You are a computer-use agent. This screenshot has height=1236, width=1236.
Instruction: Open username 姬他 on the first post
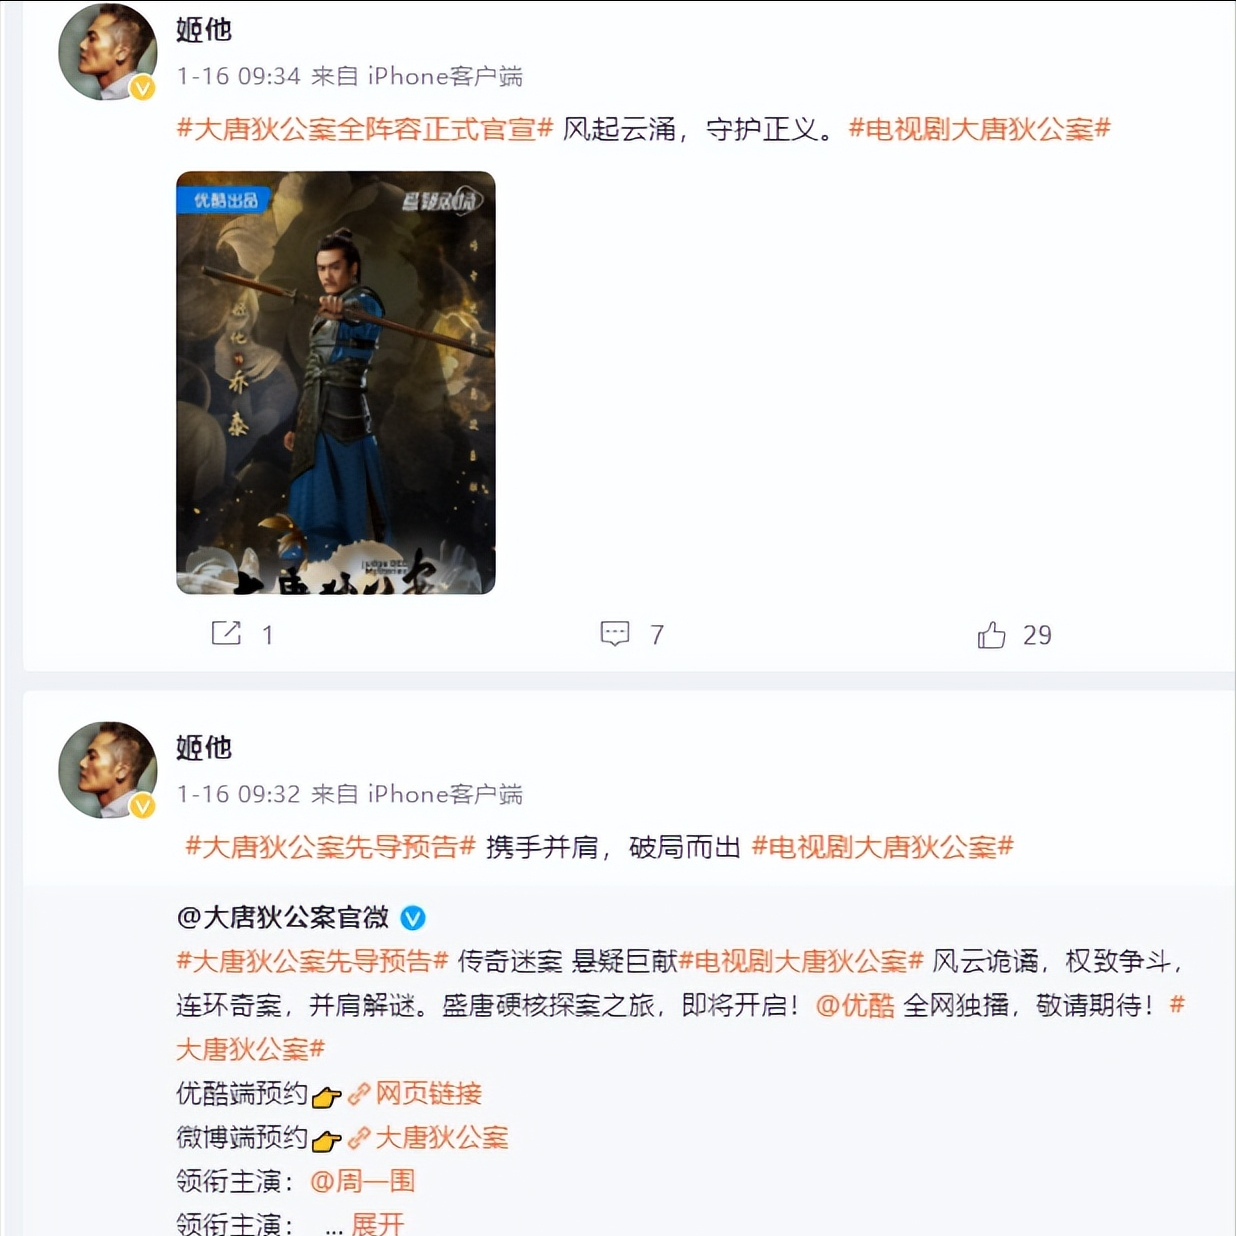204,30
